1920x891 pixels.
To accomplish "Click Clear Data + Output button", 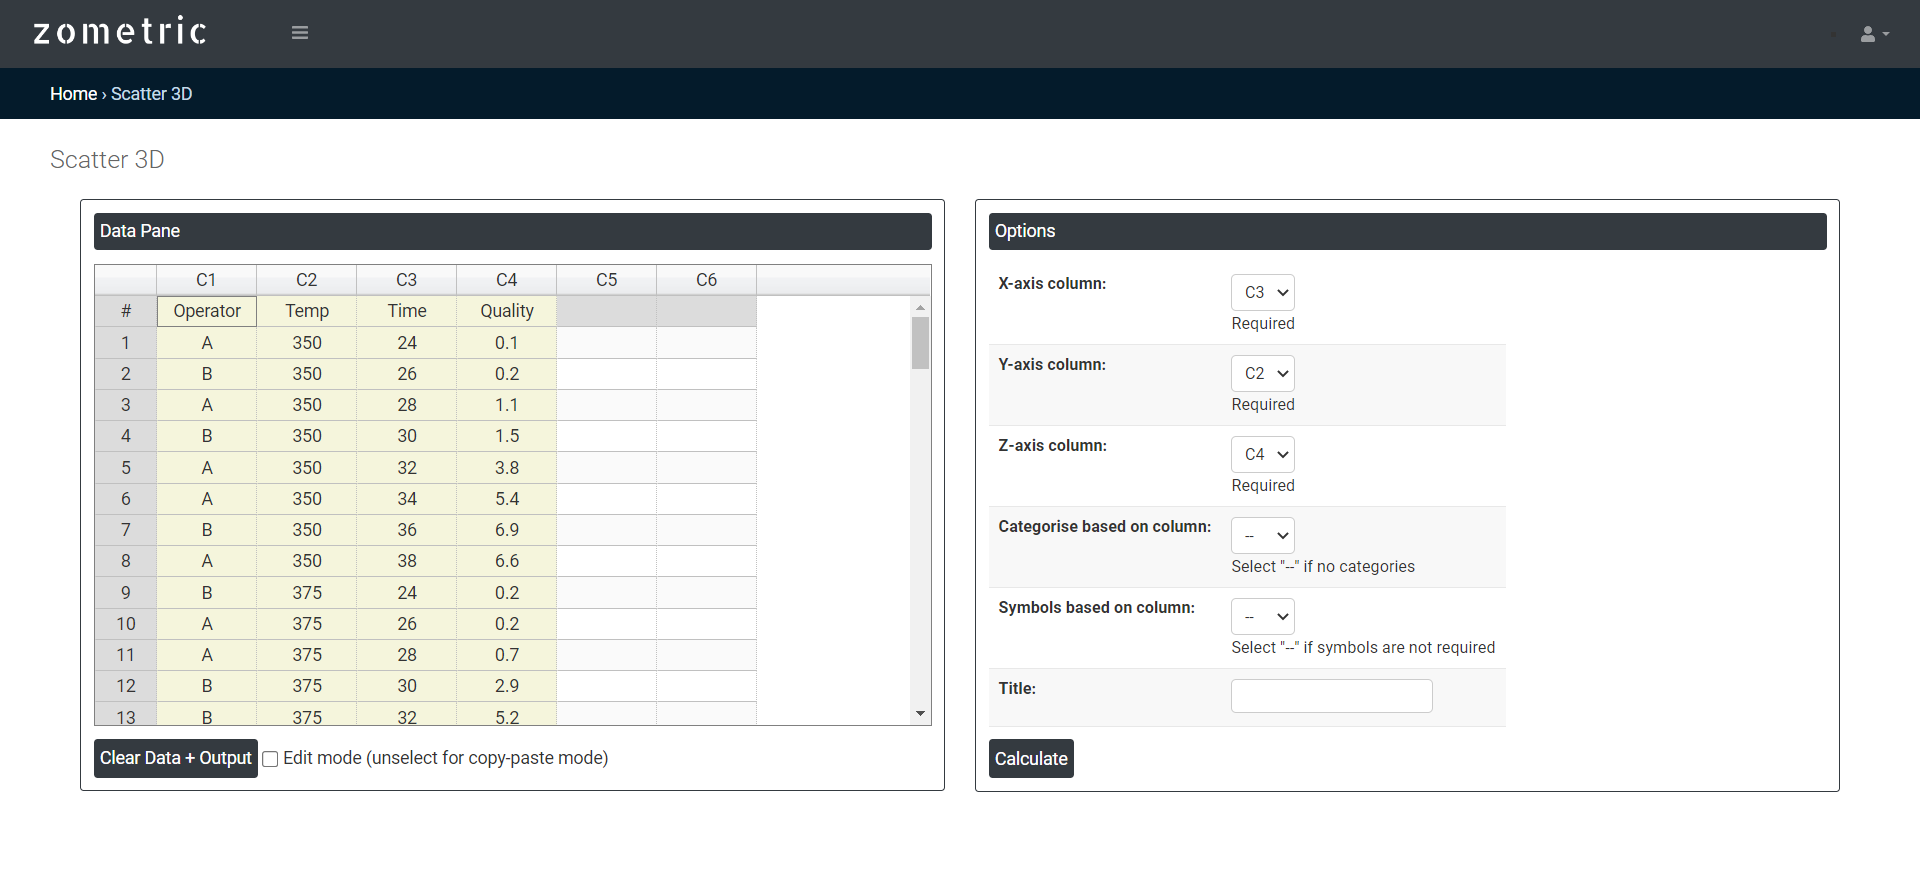I will [x=176, y=758].
